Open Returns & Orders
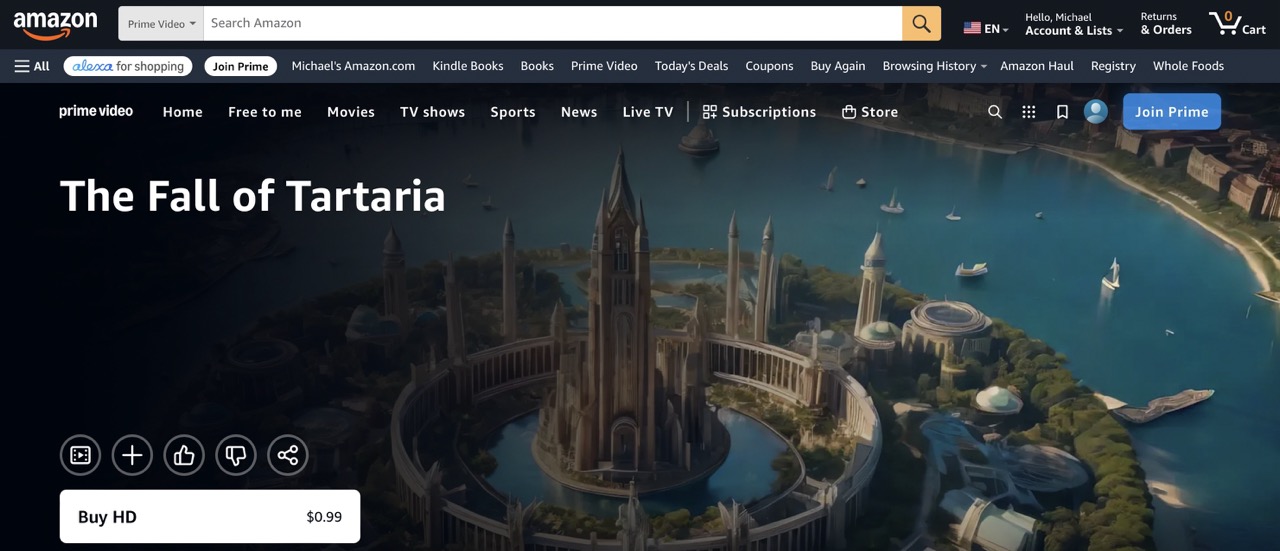This screenshot has width=1280, height=551. 1166,24
